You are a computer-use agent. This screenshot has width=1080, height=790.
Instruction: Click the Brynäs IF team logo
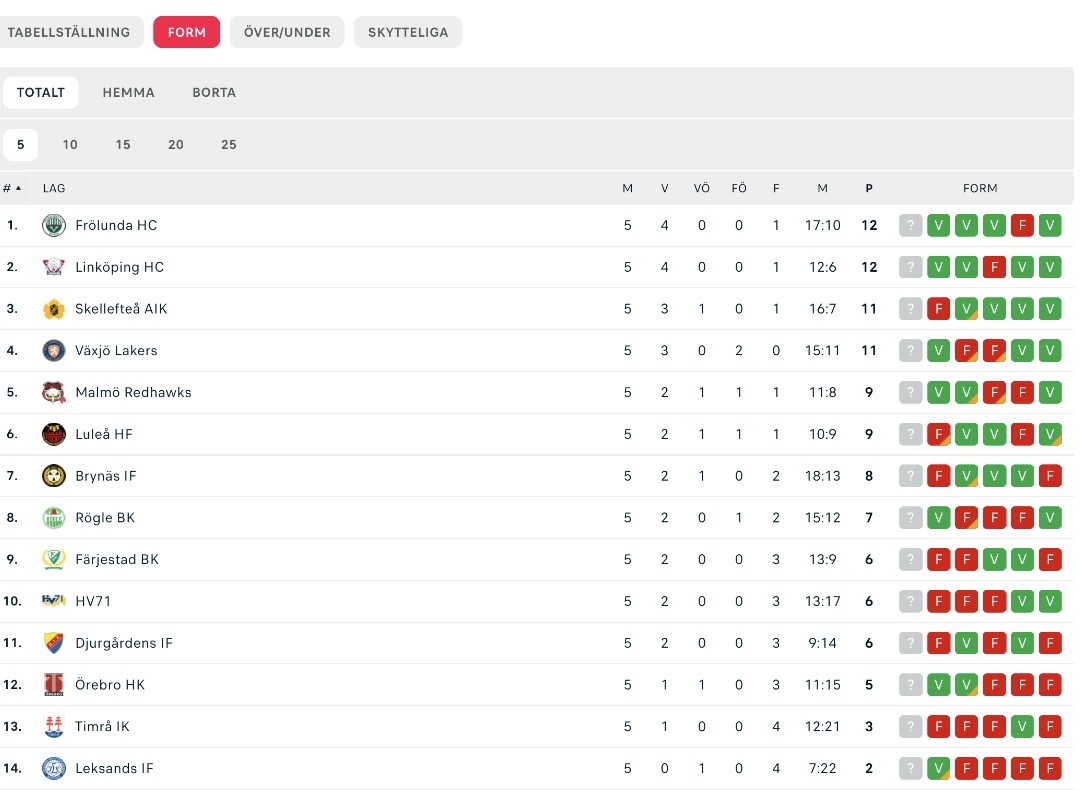pyautogui.click(x=54, y=476)
